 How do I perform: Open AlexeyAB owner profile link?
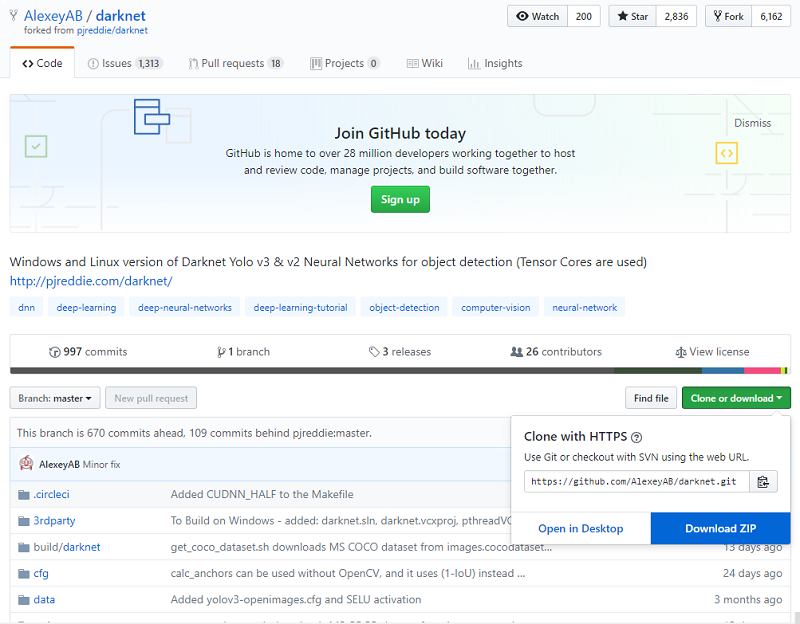[53, 16]
